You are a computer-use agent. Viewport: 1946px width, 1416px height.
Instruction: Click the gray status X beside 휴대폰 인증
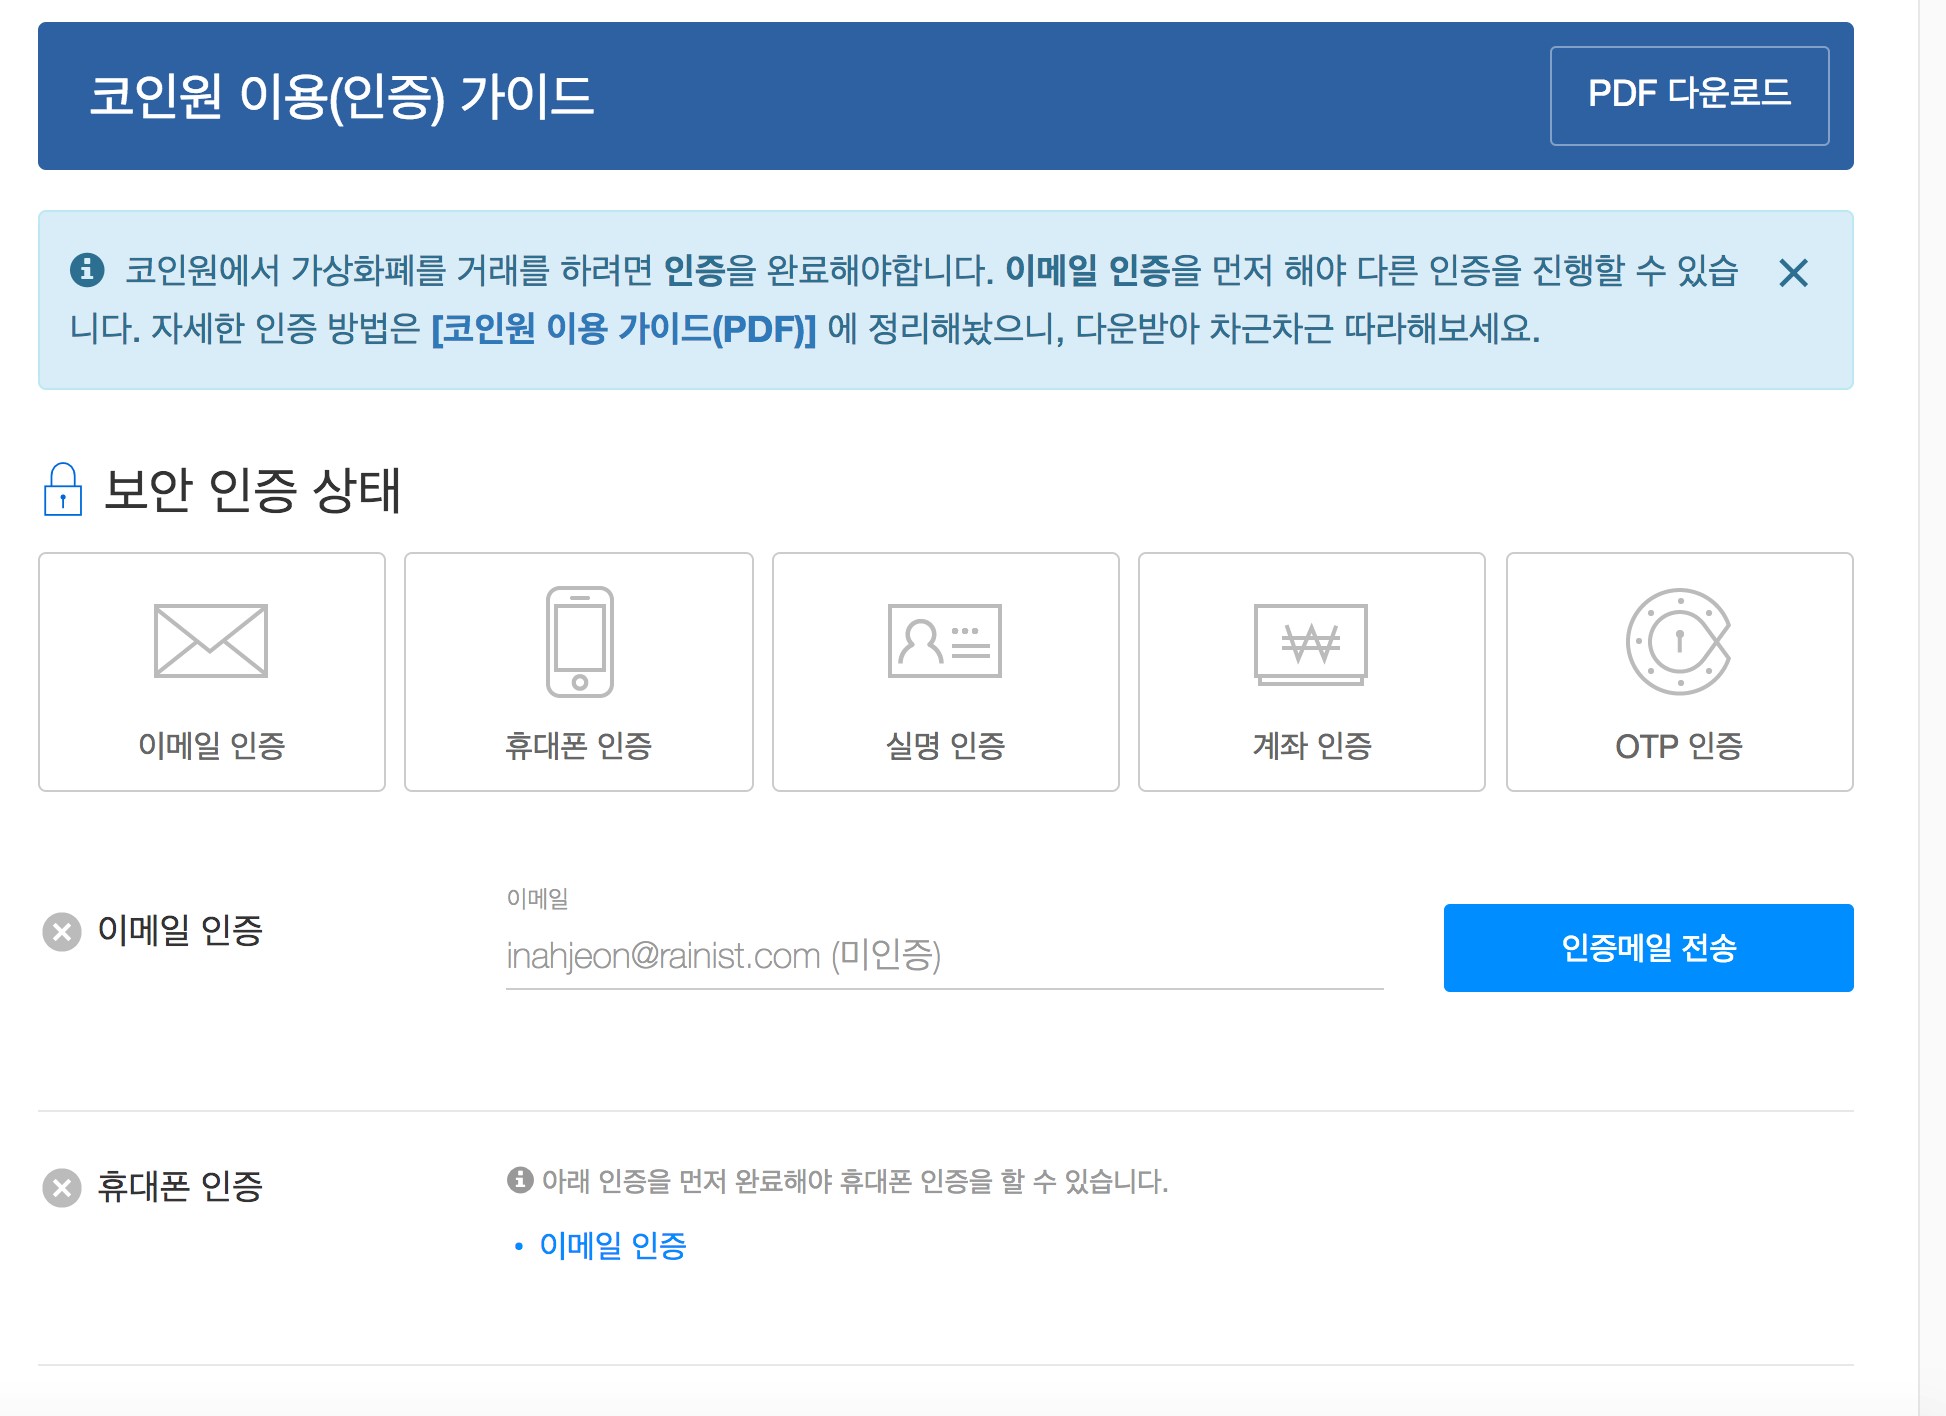[62, 1186]
